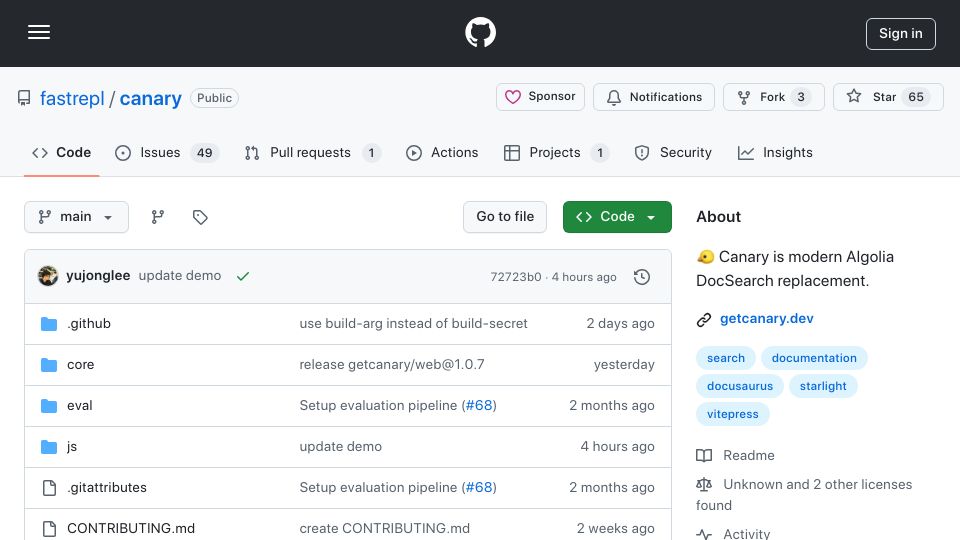Image resolution: width=960 pixels, height=540 pixels.
Task: Open the Pull requests tab
Action: click(312, 152)
